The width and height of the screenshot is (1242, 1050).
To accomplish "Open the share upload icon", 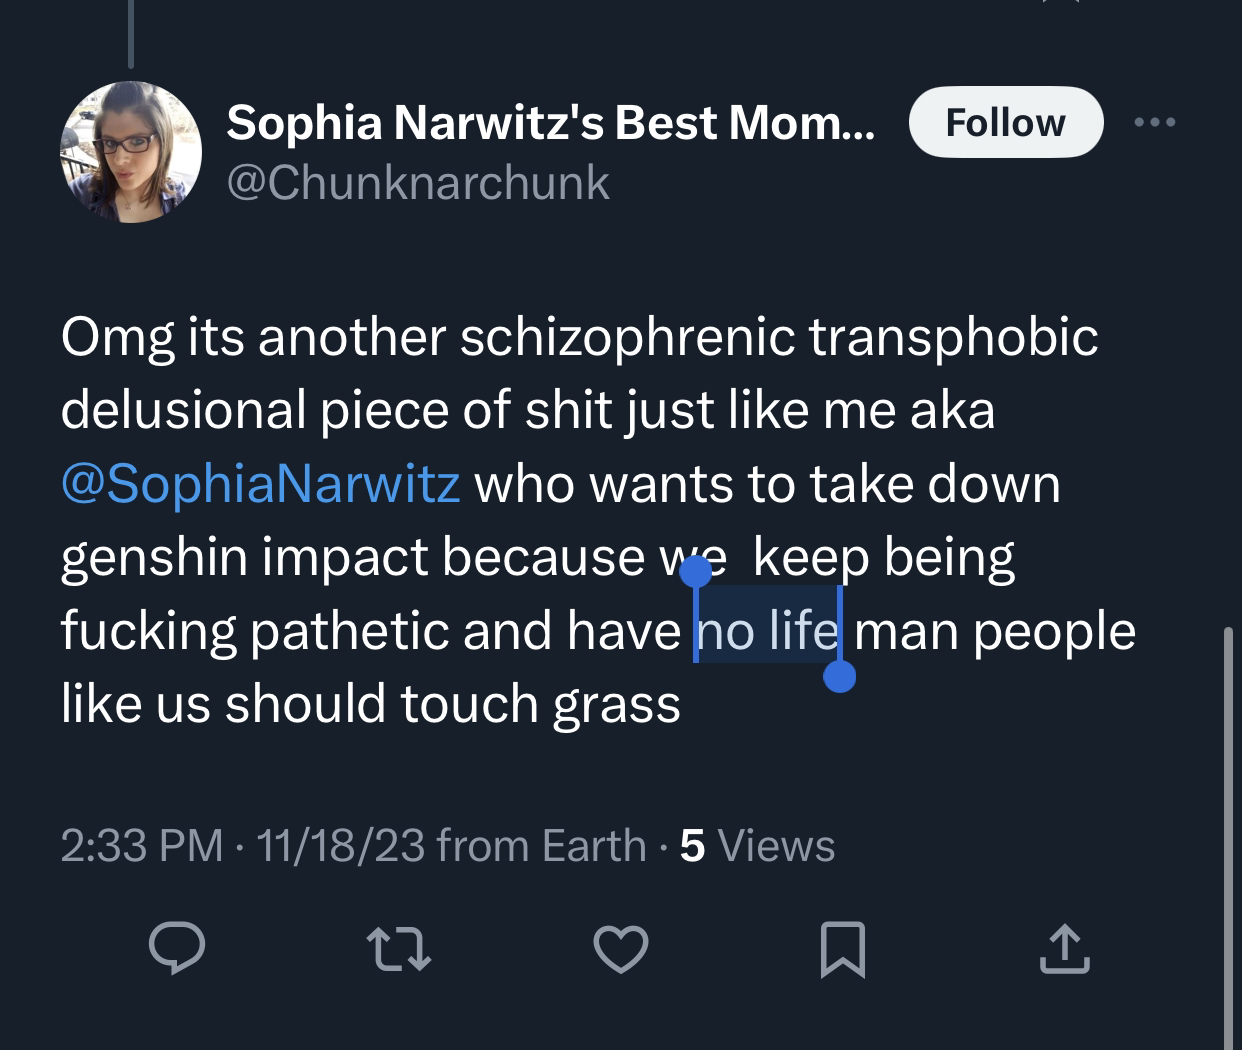I will click(x=1064, y=949).
